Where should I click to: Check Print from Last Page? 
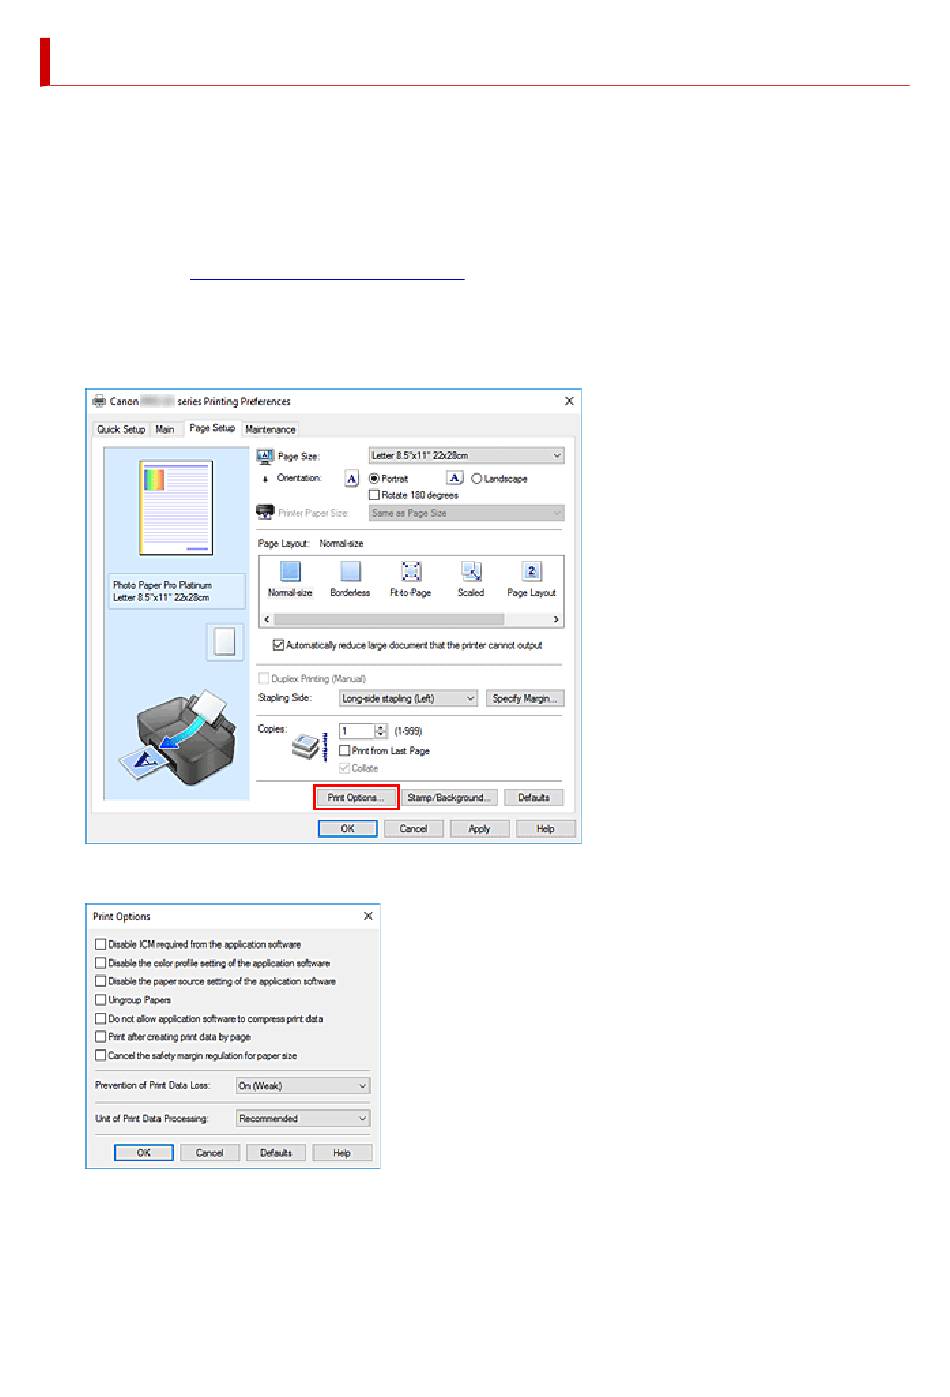point(345,751)
